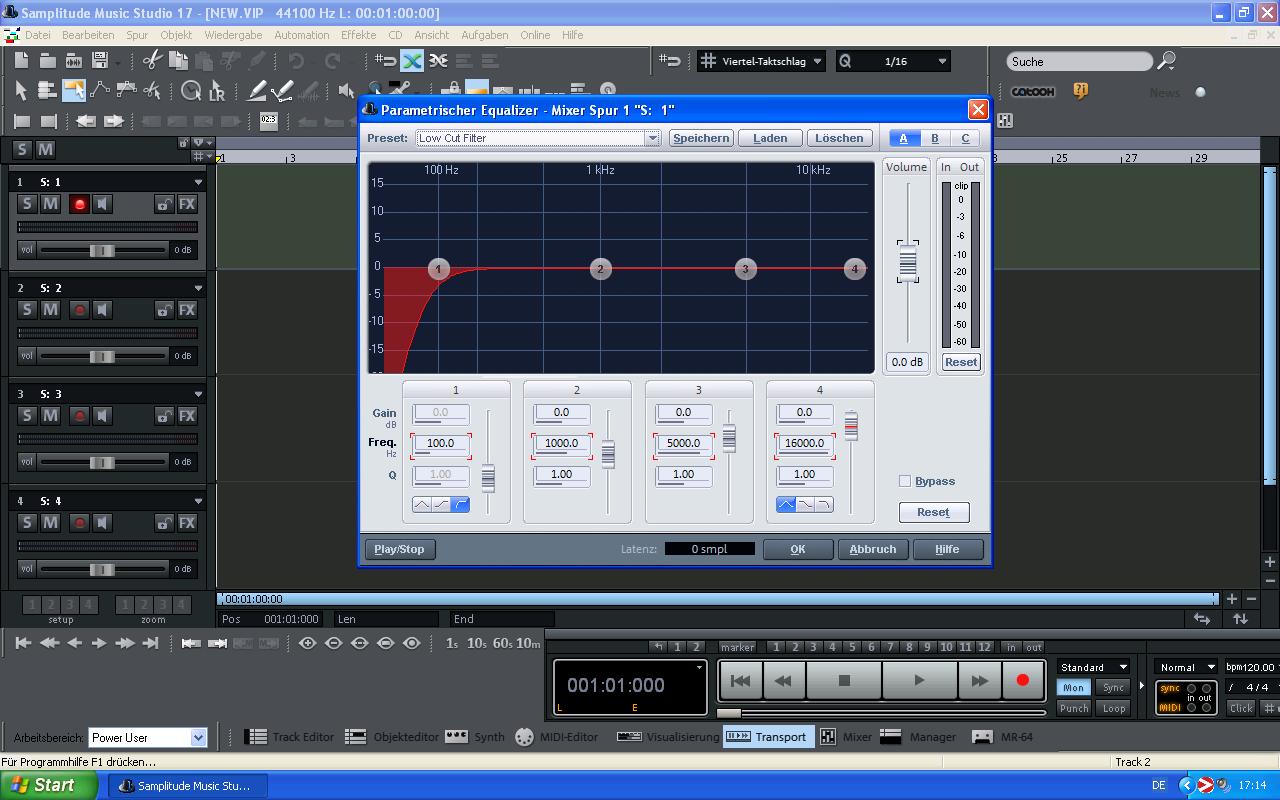The image size is (1280, 800).
Task: Open the Effekte menu
Action: (x=358, y=35)
